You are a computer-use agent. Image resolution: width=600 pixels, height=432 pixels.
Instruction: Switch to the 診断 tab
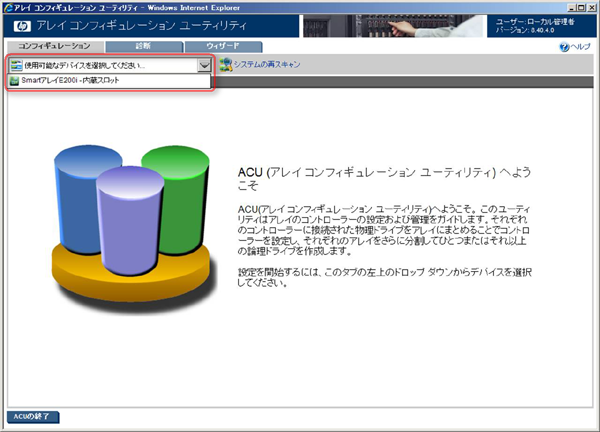(x=144, y=46)
